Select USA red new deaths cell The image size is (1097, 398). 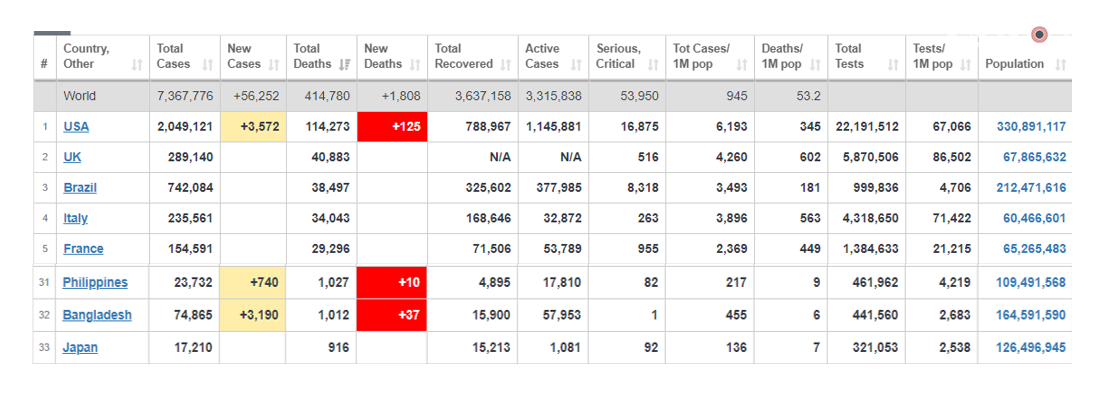pyautogui.click(x=392, y=127)
